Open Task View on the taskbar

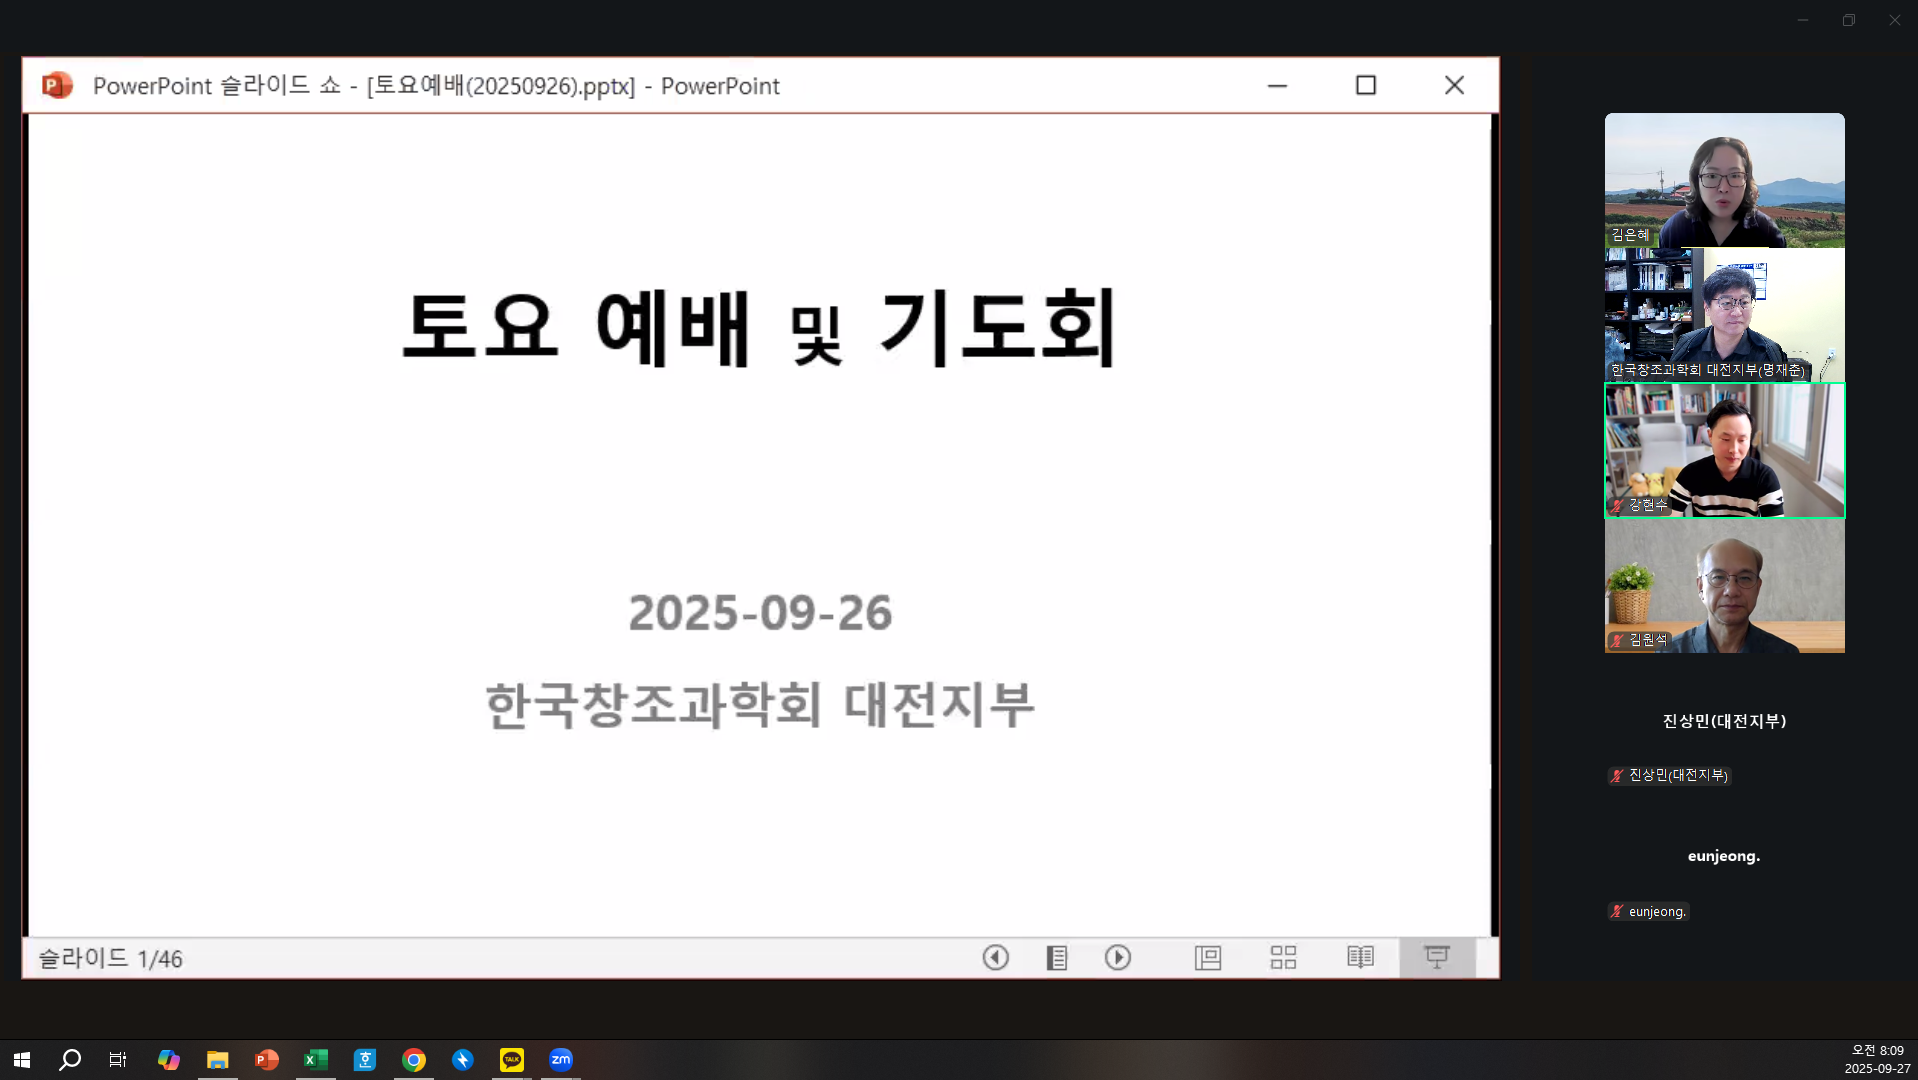(118, 1060)
